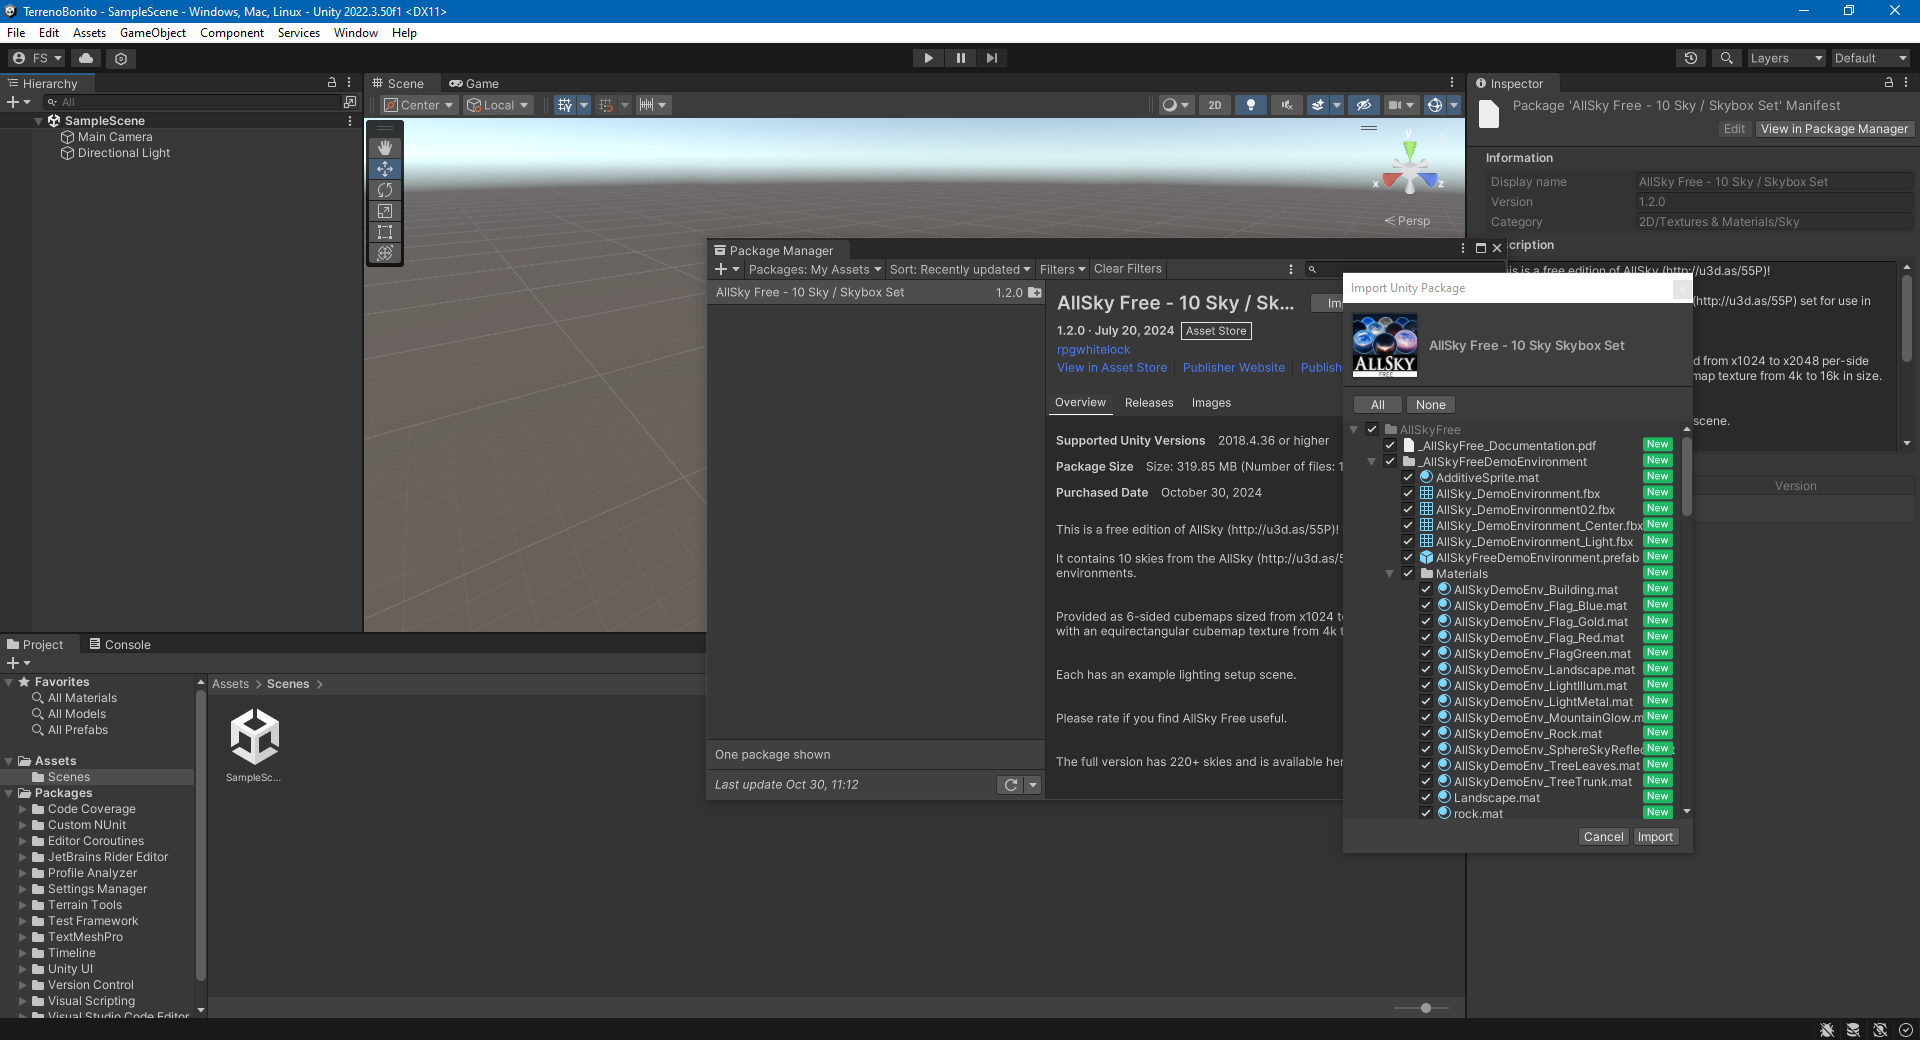Open the Window menu
The width and height of the screenshot is (1920, 1040).
click(356, 33)
